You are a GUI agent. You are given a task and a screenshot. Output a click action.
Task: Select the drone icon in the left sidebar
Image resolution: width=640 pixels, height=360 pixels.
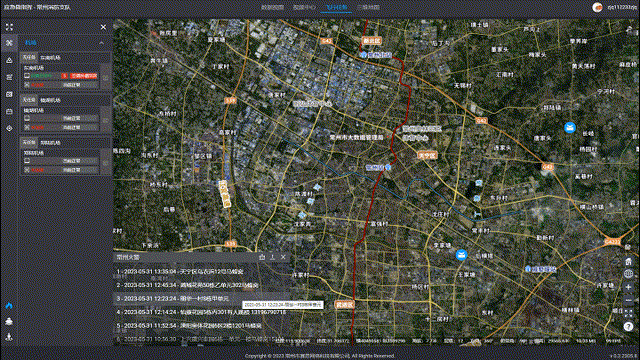(9, 43)
